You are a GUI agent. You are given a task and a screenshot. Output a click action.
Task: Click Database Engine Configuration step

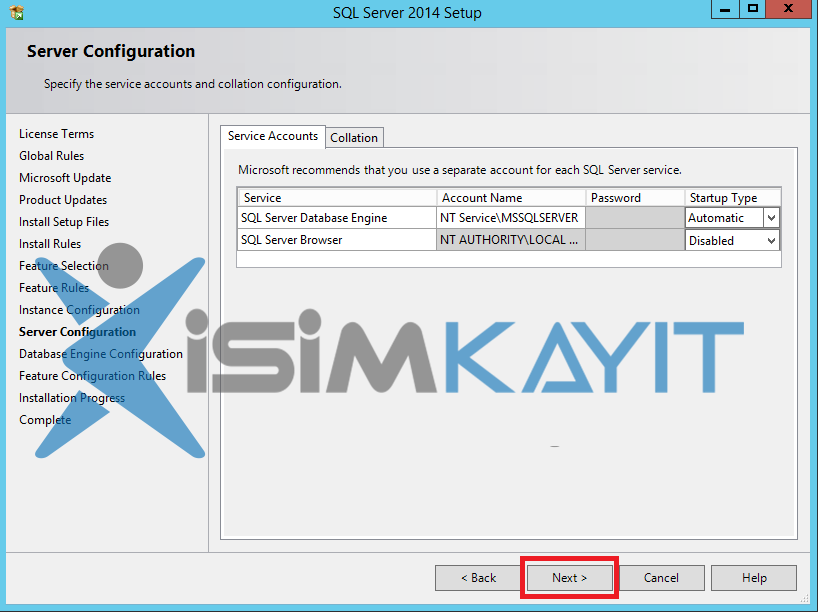[101, 354]
